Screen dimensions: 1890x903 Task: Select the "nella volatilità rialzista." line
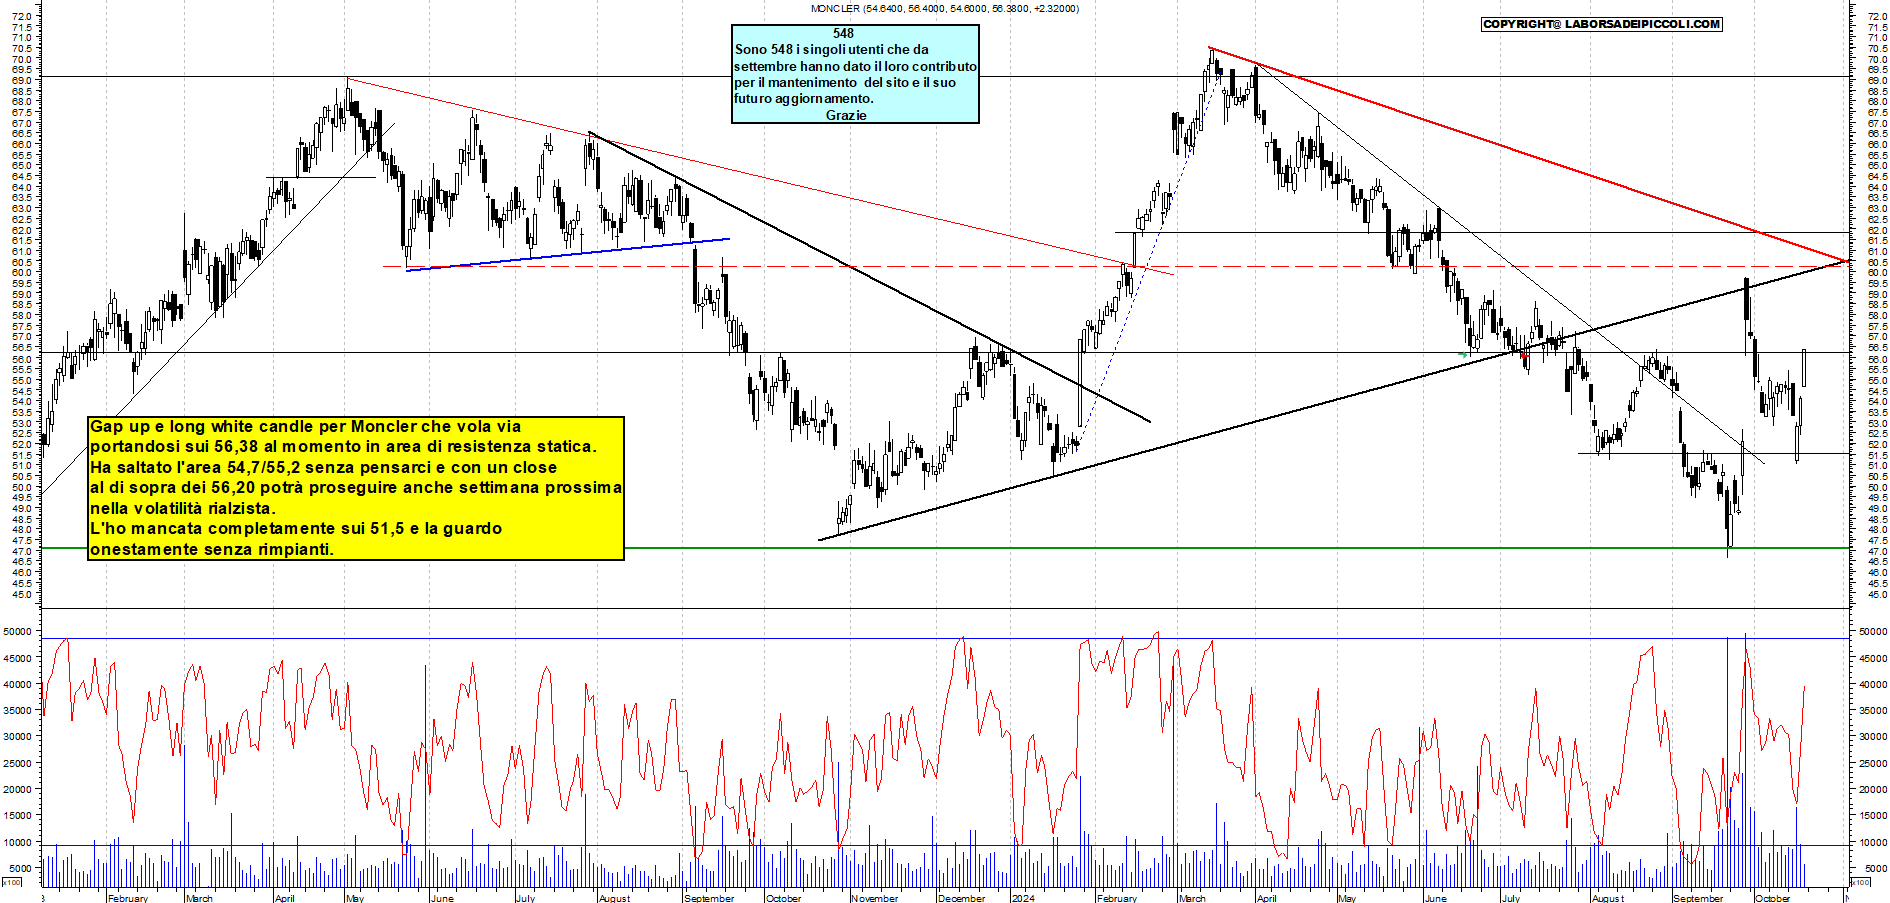coord(182,508)
